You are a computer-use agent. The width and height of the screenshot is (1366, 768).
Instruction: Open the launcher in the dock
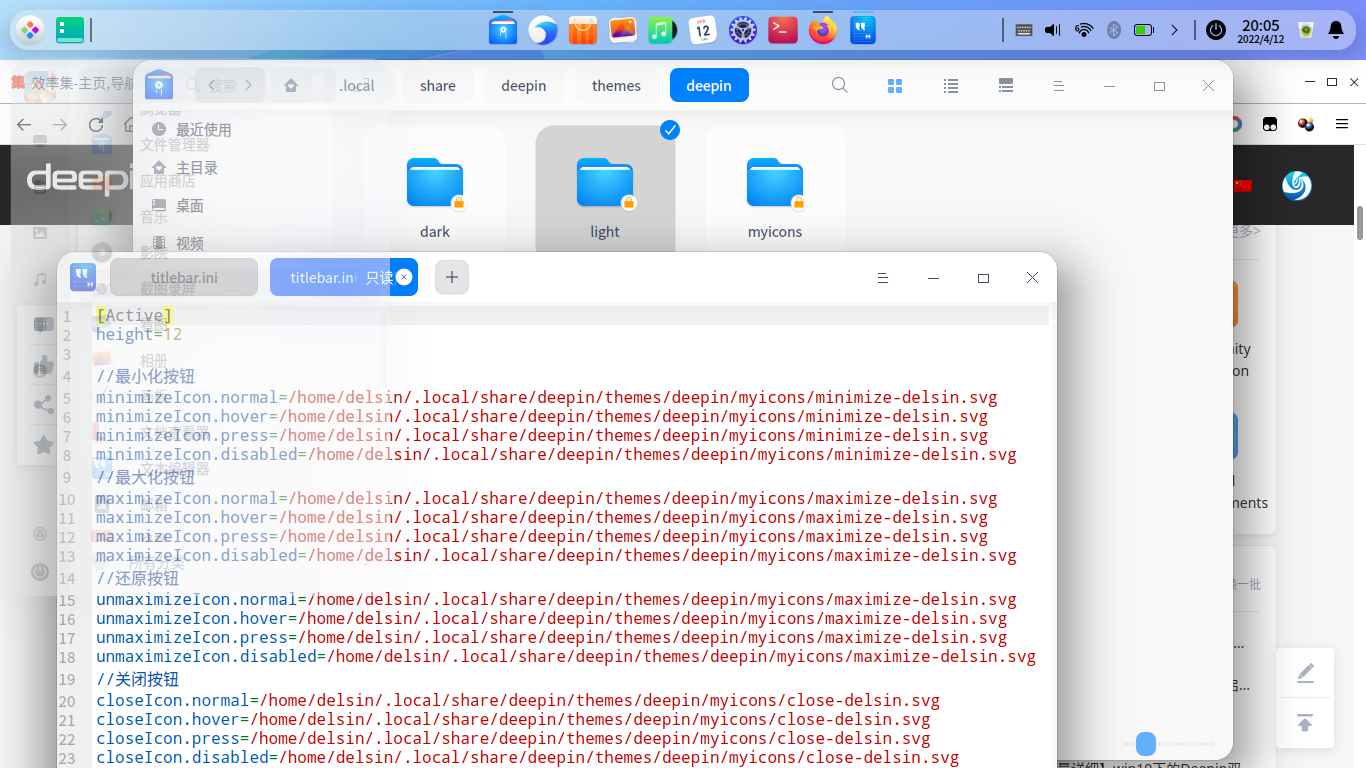(x=31, y=30)
